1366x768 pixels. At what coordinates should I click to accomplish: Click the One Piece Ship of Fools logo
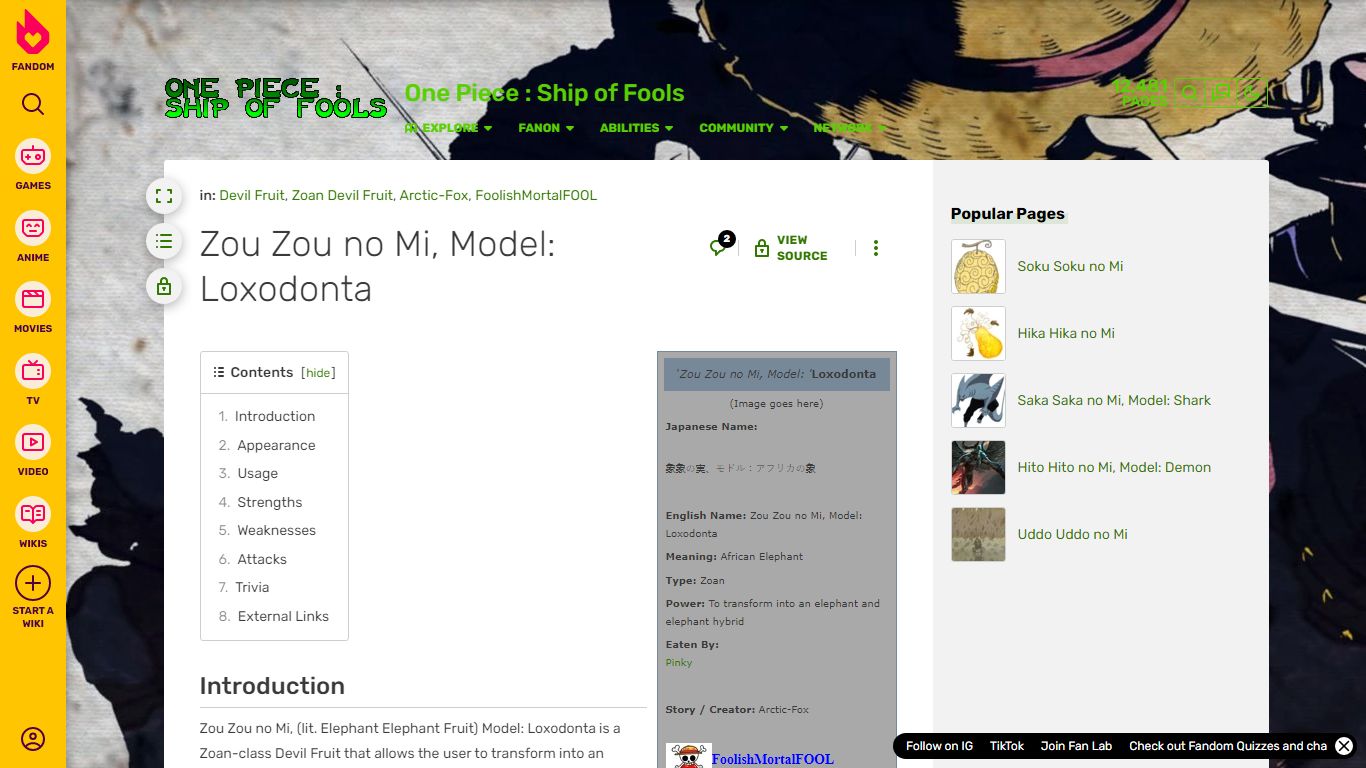click(x=276, y=98)
